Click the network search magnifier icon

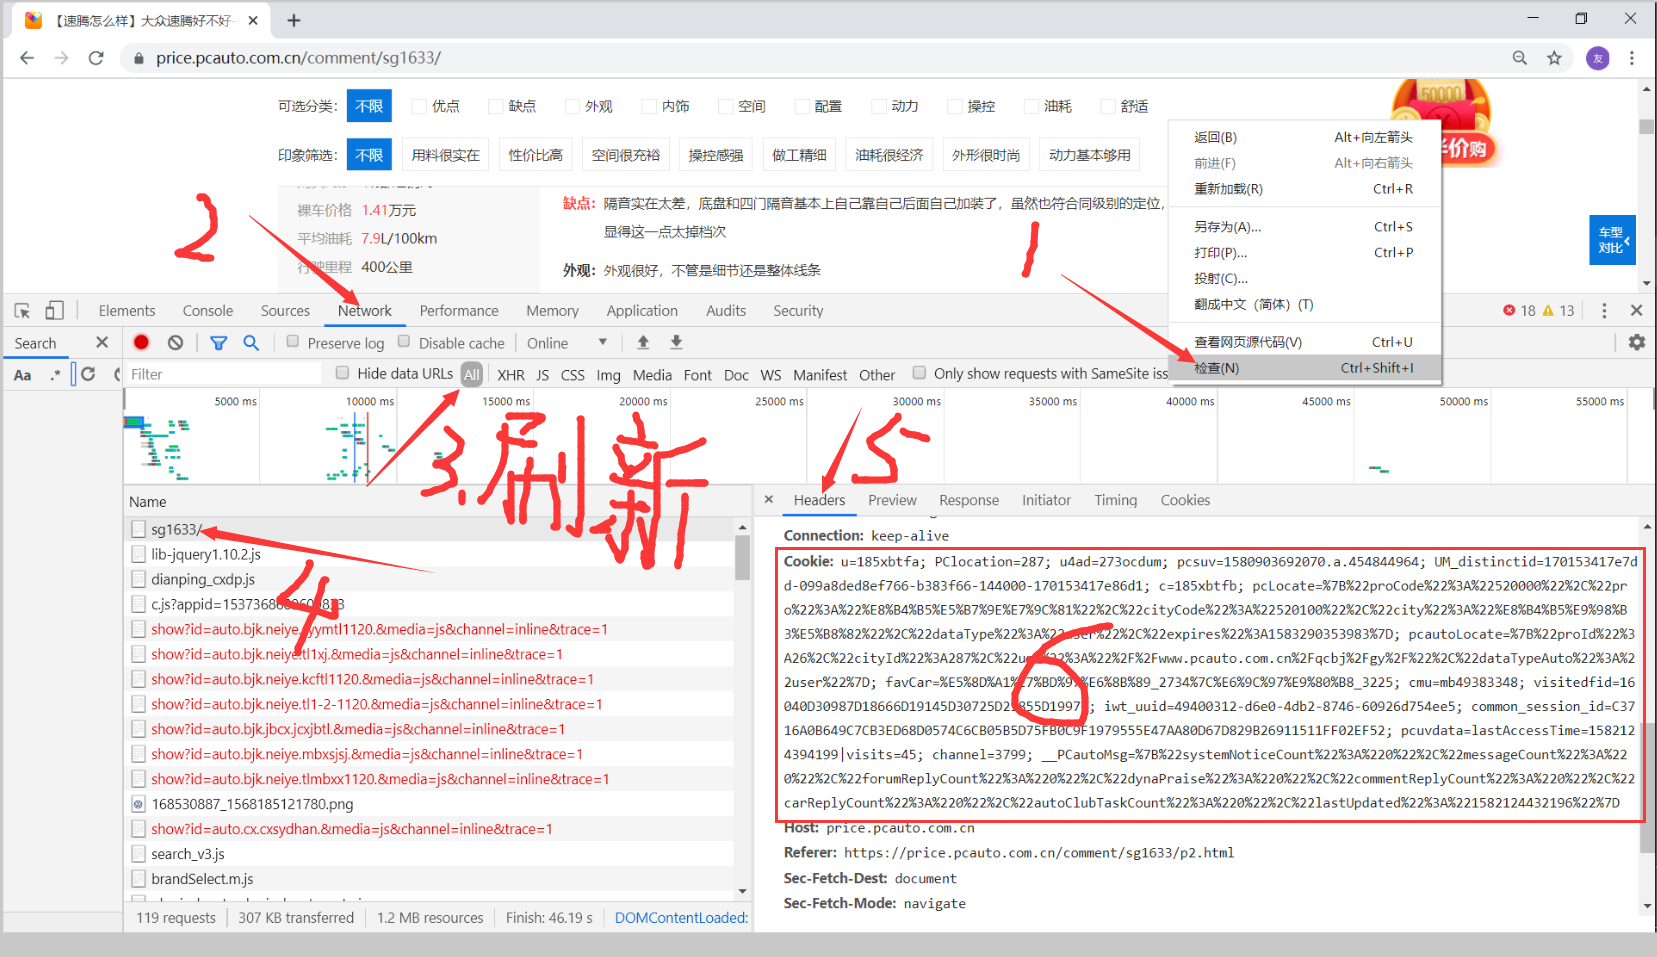(251, 342)
